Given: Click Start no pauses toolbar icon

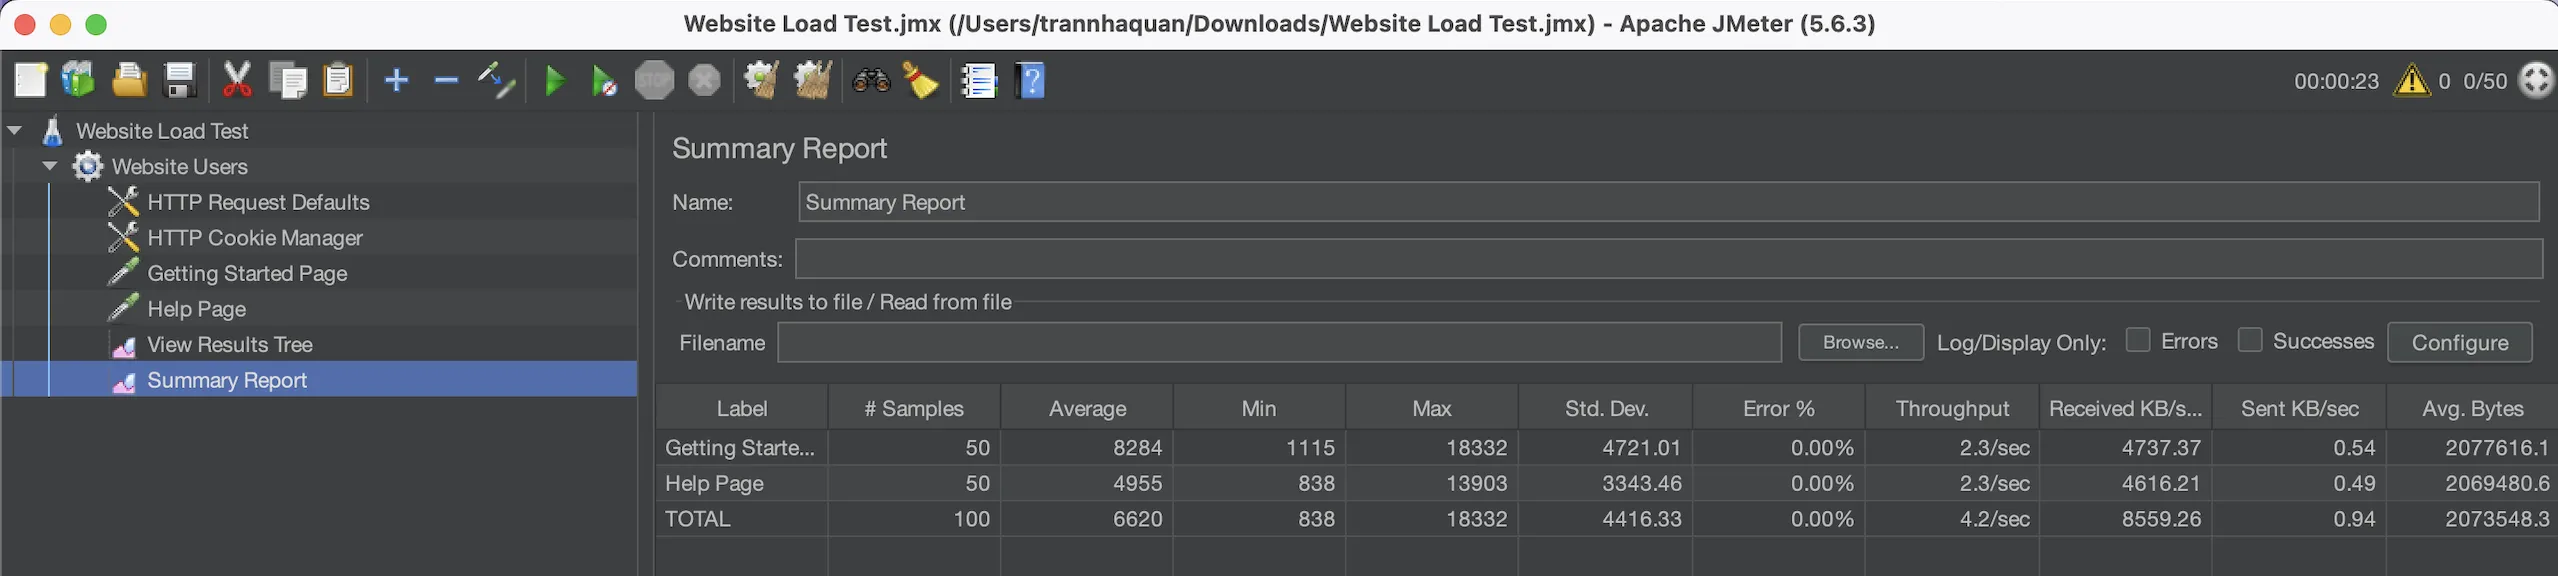Looking at the screenshot, I should point(604,81).
